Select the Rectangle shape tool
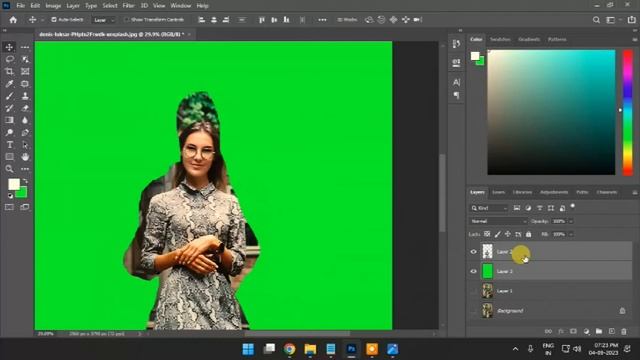Screen dimensions: 640x360 (9, 157)
